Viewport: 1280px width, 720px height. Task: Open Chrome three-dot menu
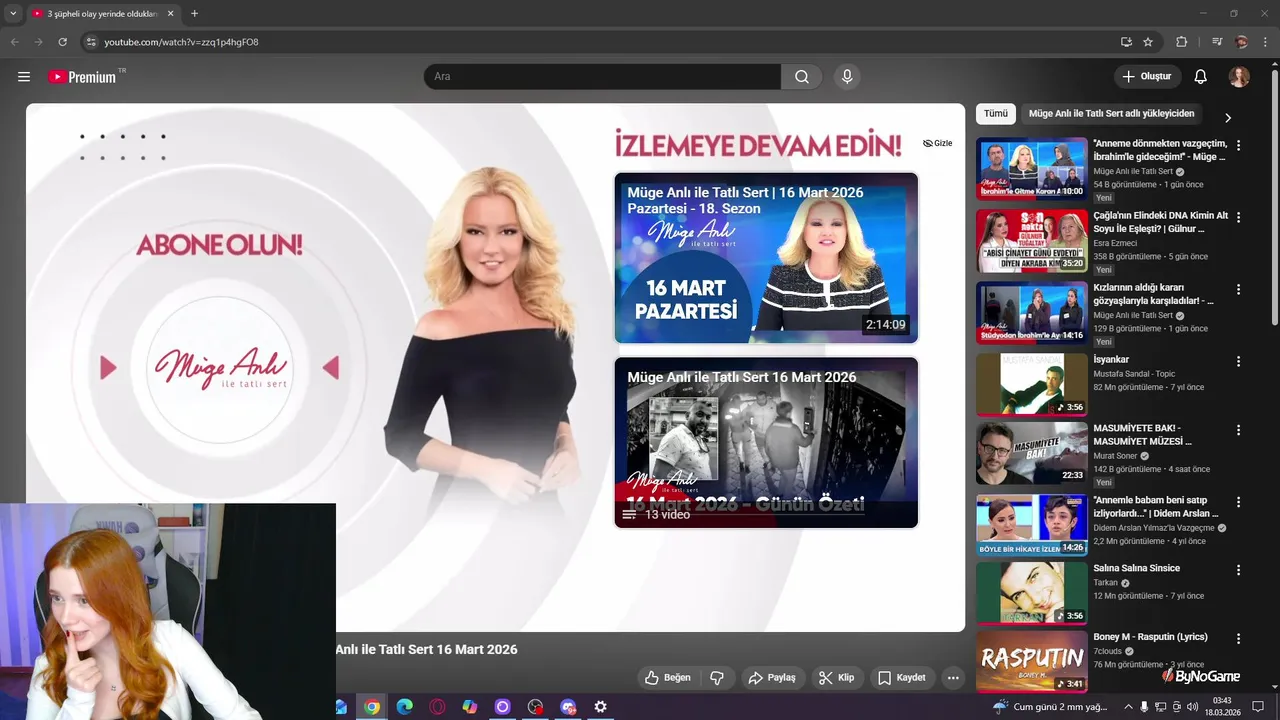pyautogui.click(x=1265, y=42)
